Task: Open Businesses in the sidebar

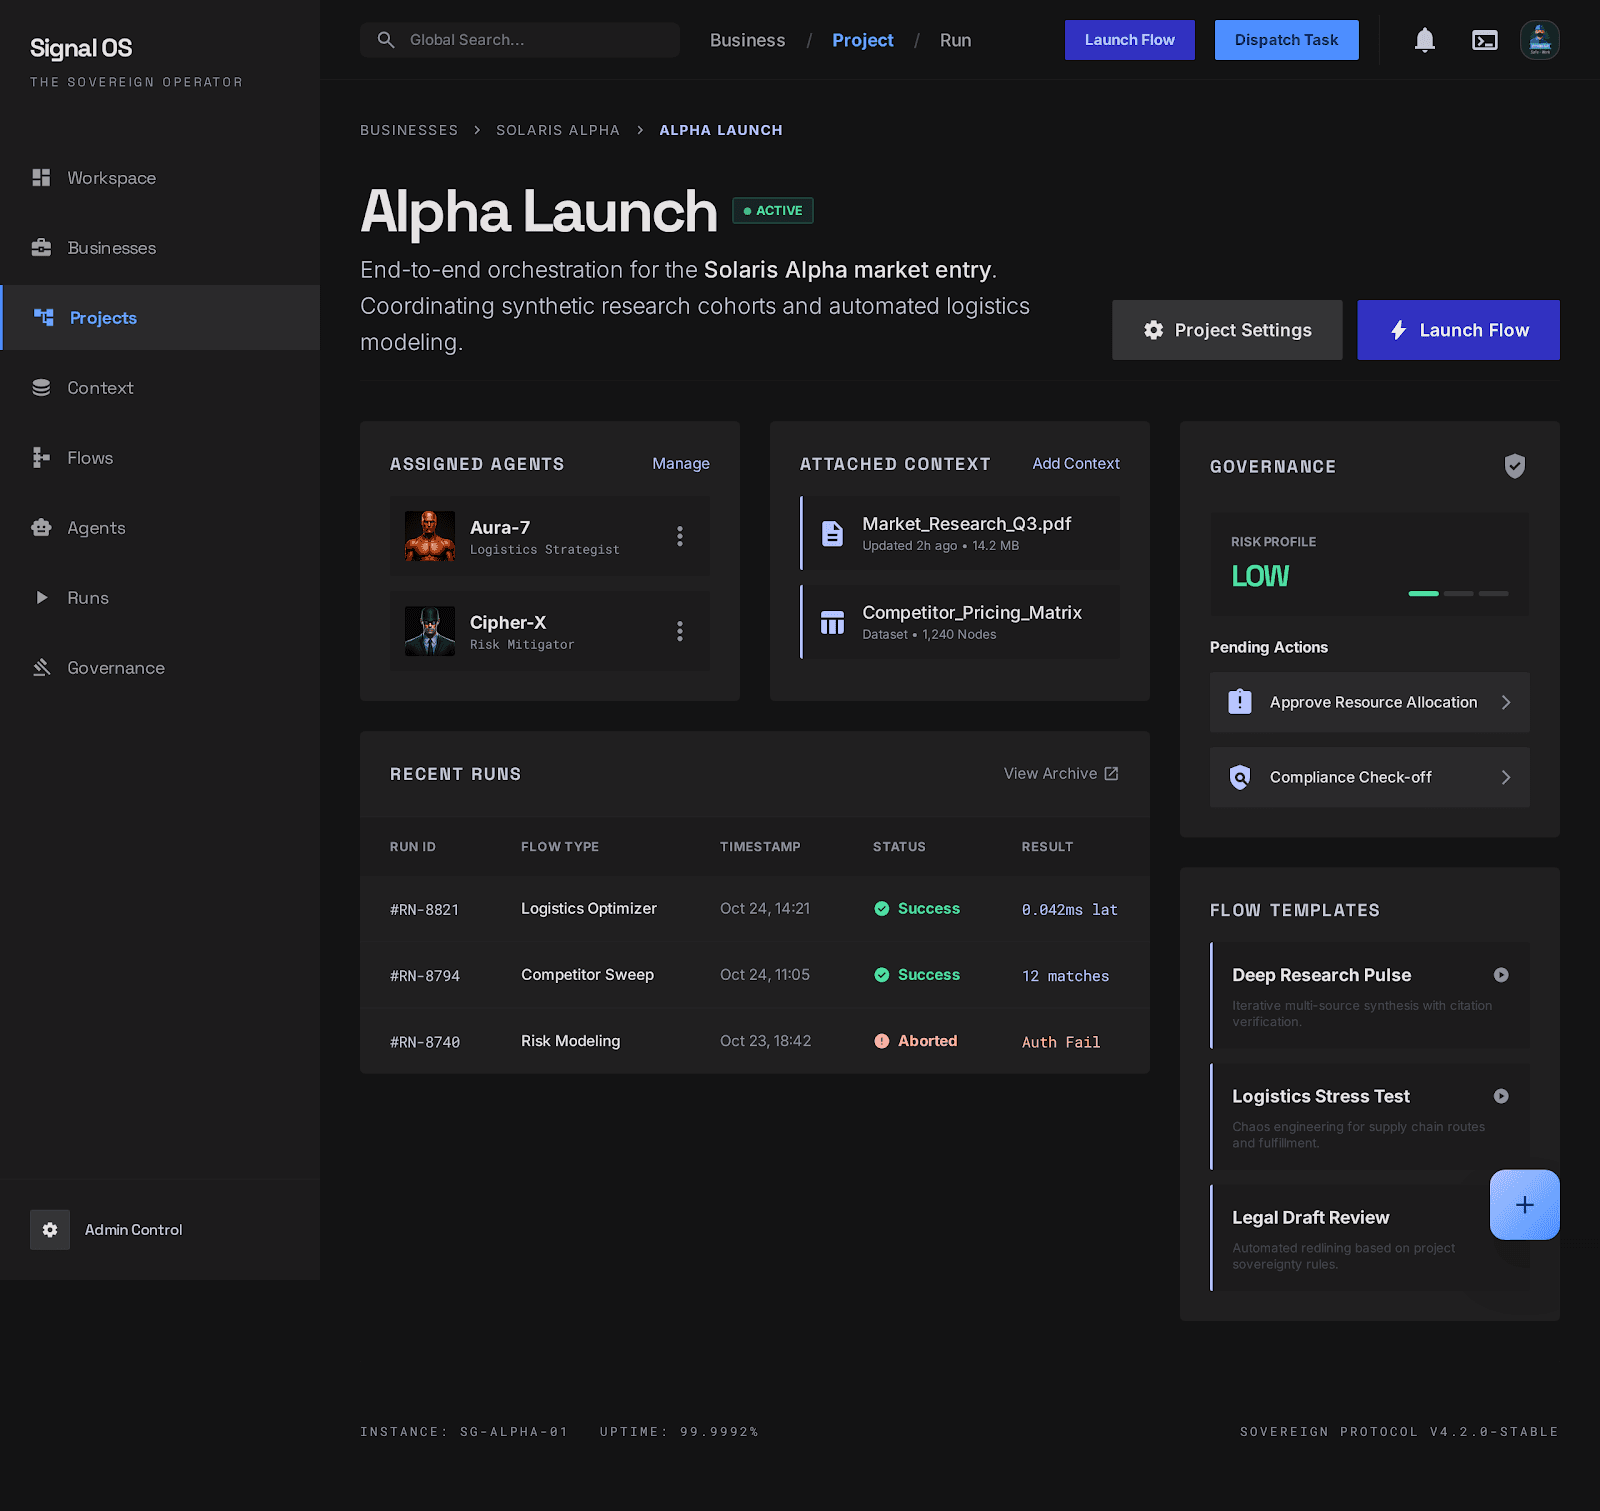Action: (x=160, y=247)
